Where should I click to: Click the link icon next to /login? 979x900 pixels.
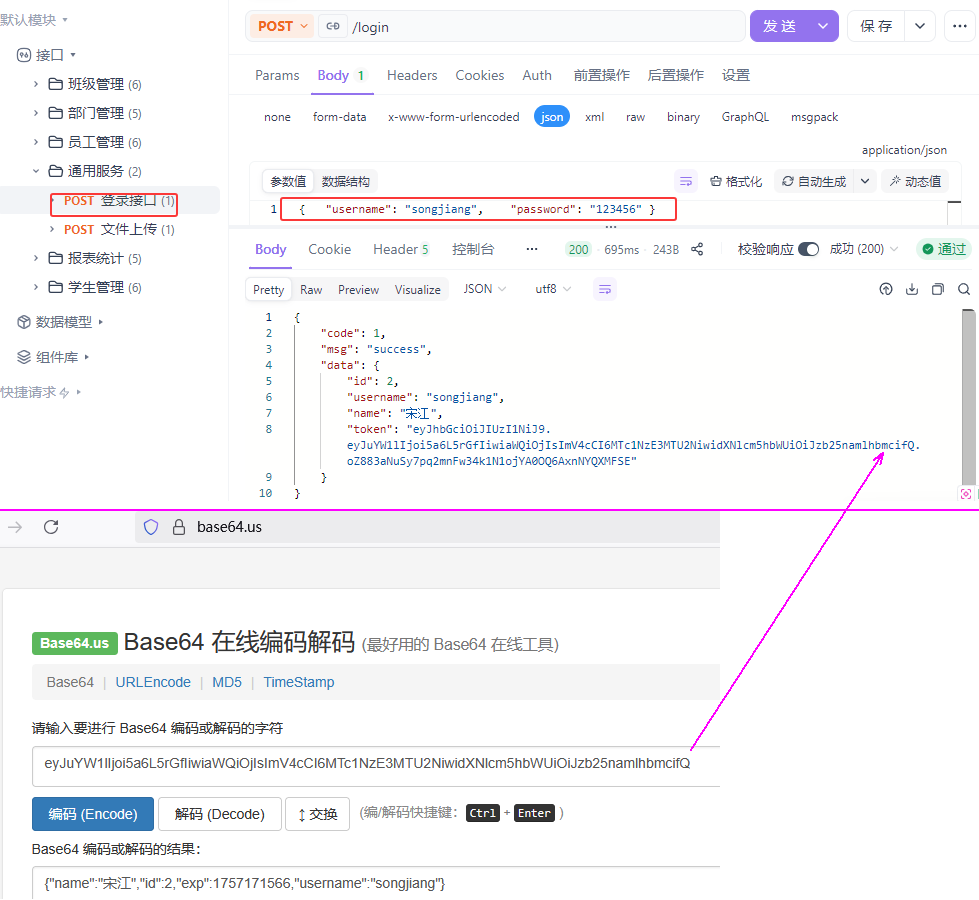[x=332, y=27]
